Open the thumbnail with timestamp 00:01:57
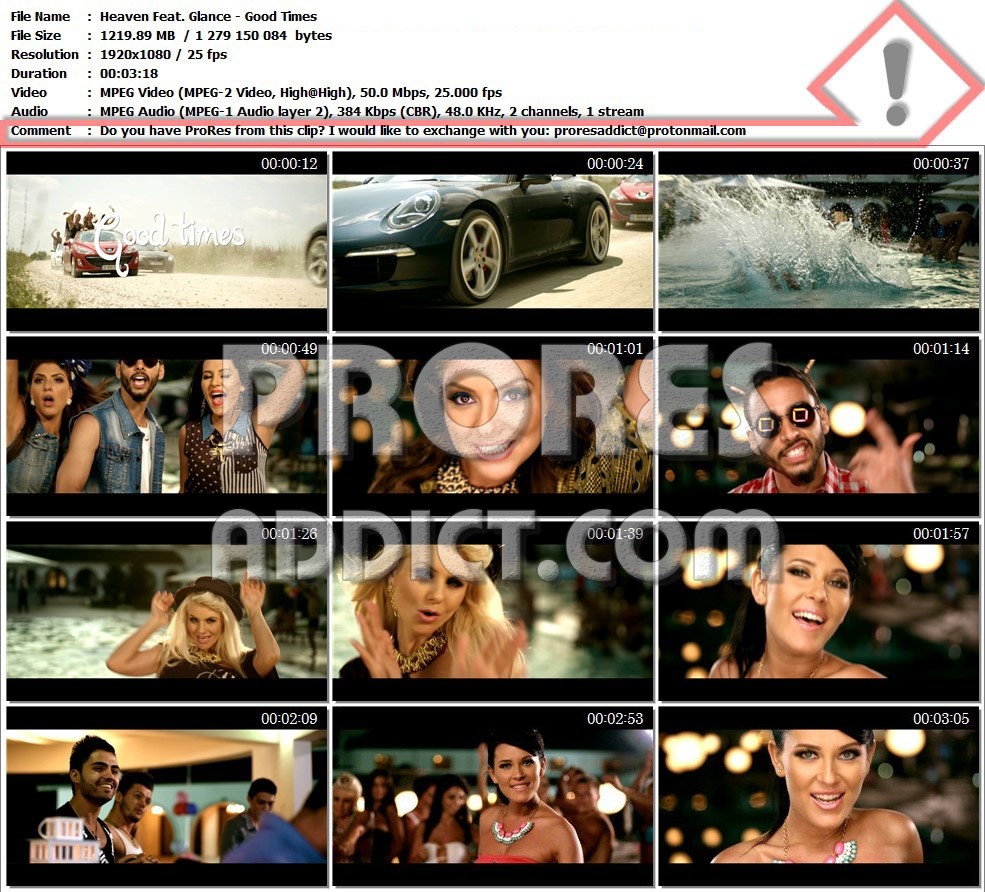The image size is (985, 892). [819, 611]
